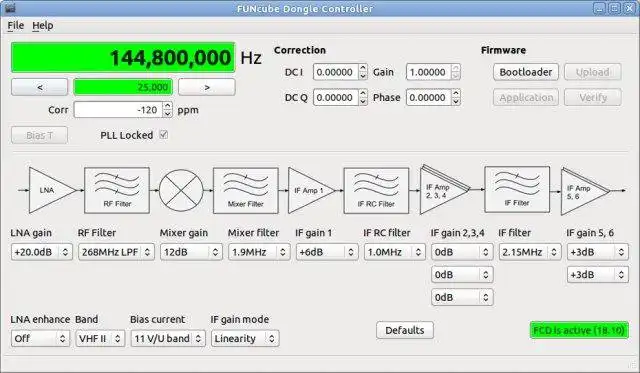
Task: Open the IF gain mode Linearity dropdown
Action: point(245,338)
